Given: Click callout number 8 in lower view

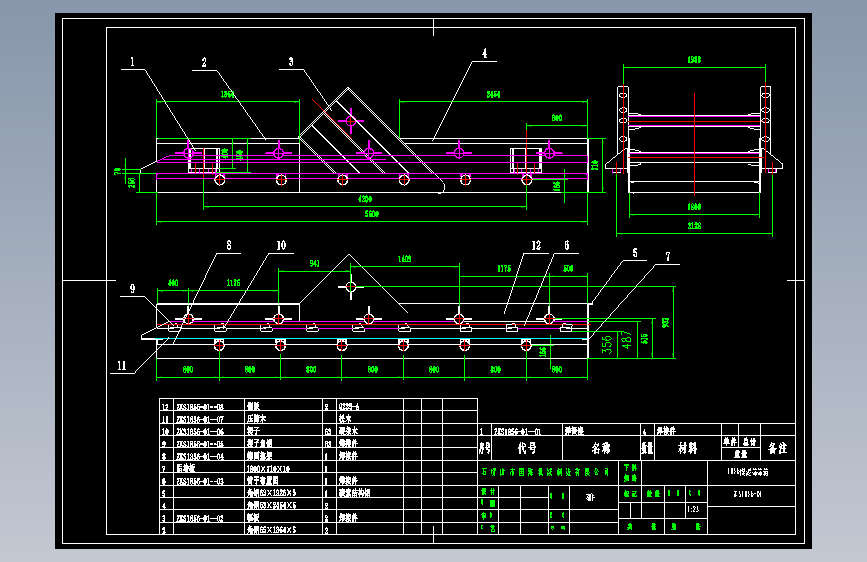Looking at the screenshot, I should click(229, 245).
